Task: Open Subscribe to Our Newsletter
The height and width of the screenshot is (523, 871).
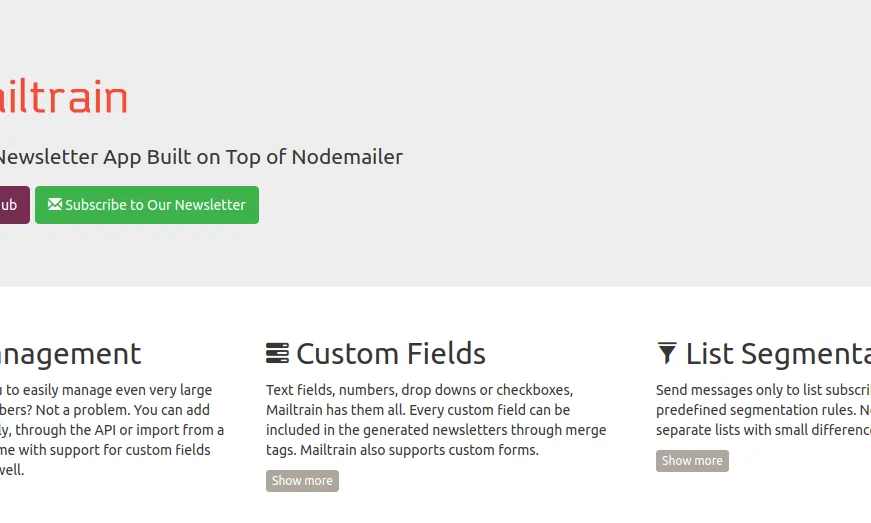Action: (x=147, y=205)
